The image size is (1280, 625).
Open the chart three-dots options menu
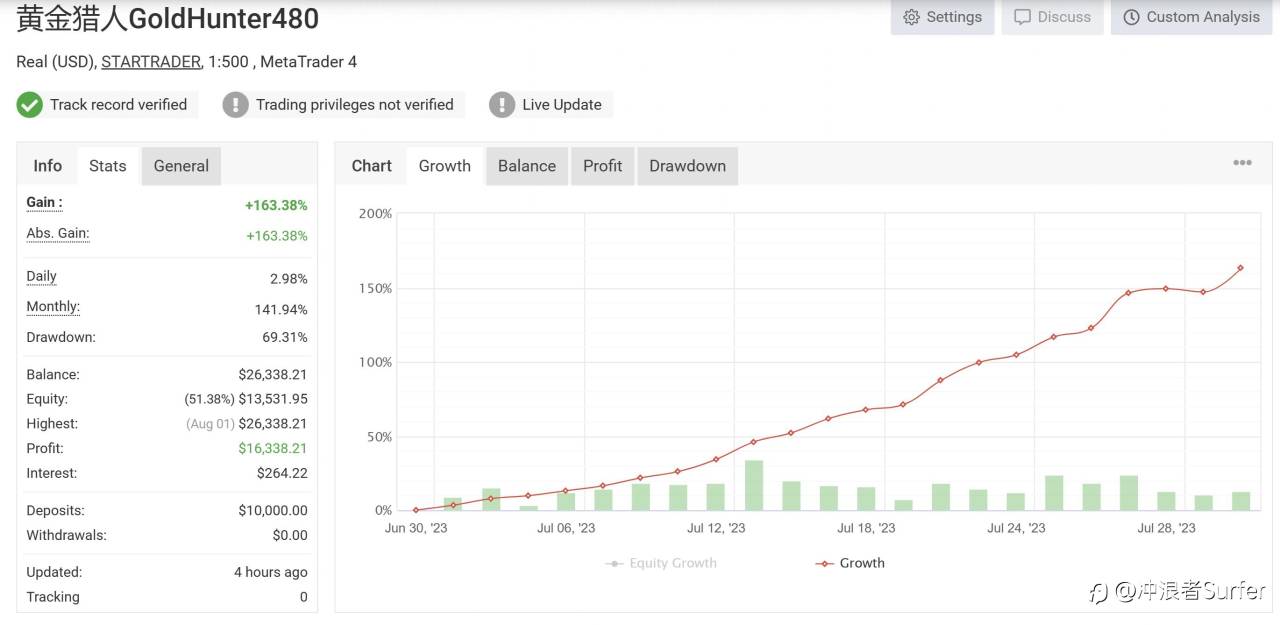1242,163
